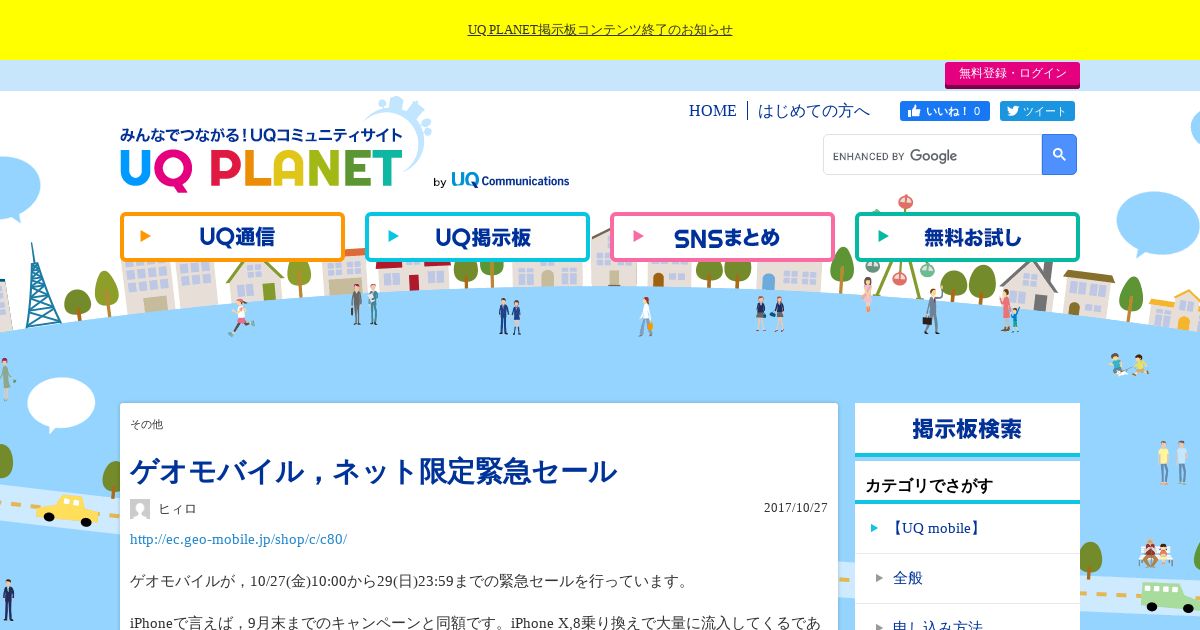Go to the HOME page
1200x630 pixels.
pos(712,111)
